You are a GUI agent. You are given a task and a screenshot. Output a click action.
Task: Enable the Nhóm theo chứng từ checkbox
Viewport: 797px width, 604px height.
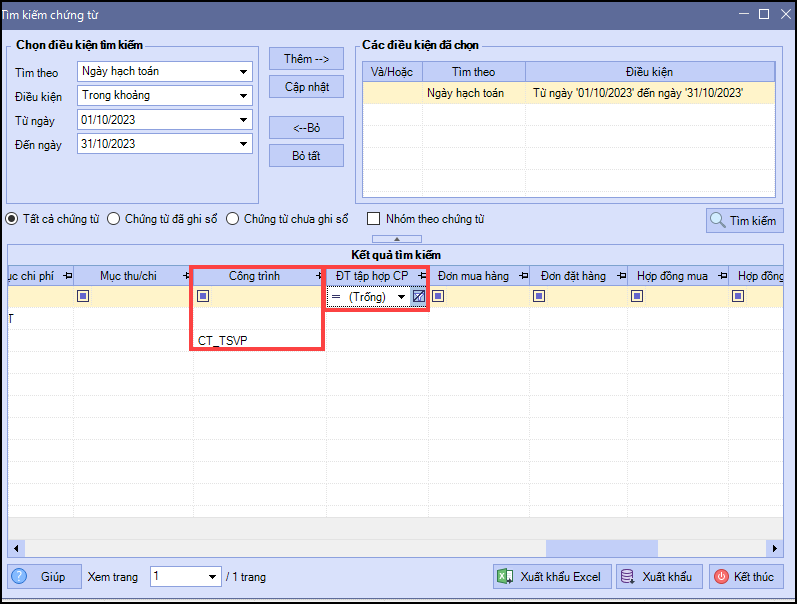pyautogui.click(x=374, y=219)
